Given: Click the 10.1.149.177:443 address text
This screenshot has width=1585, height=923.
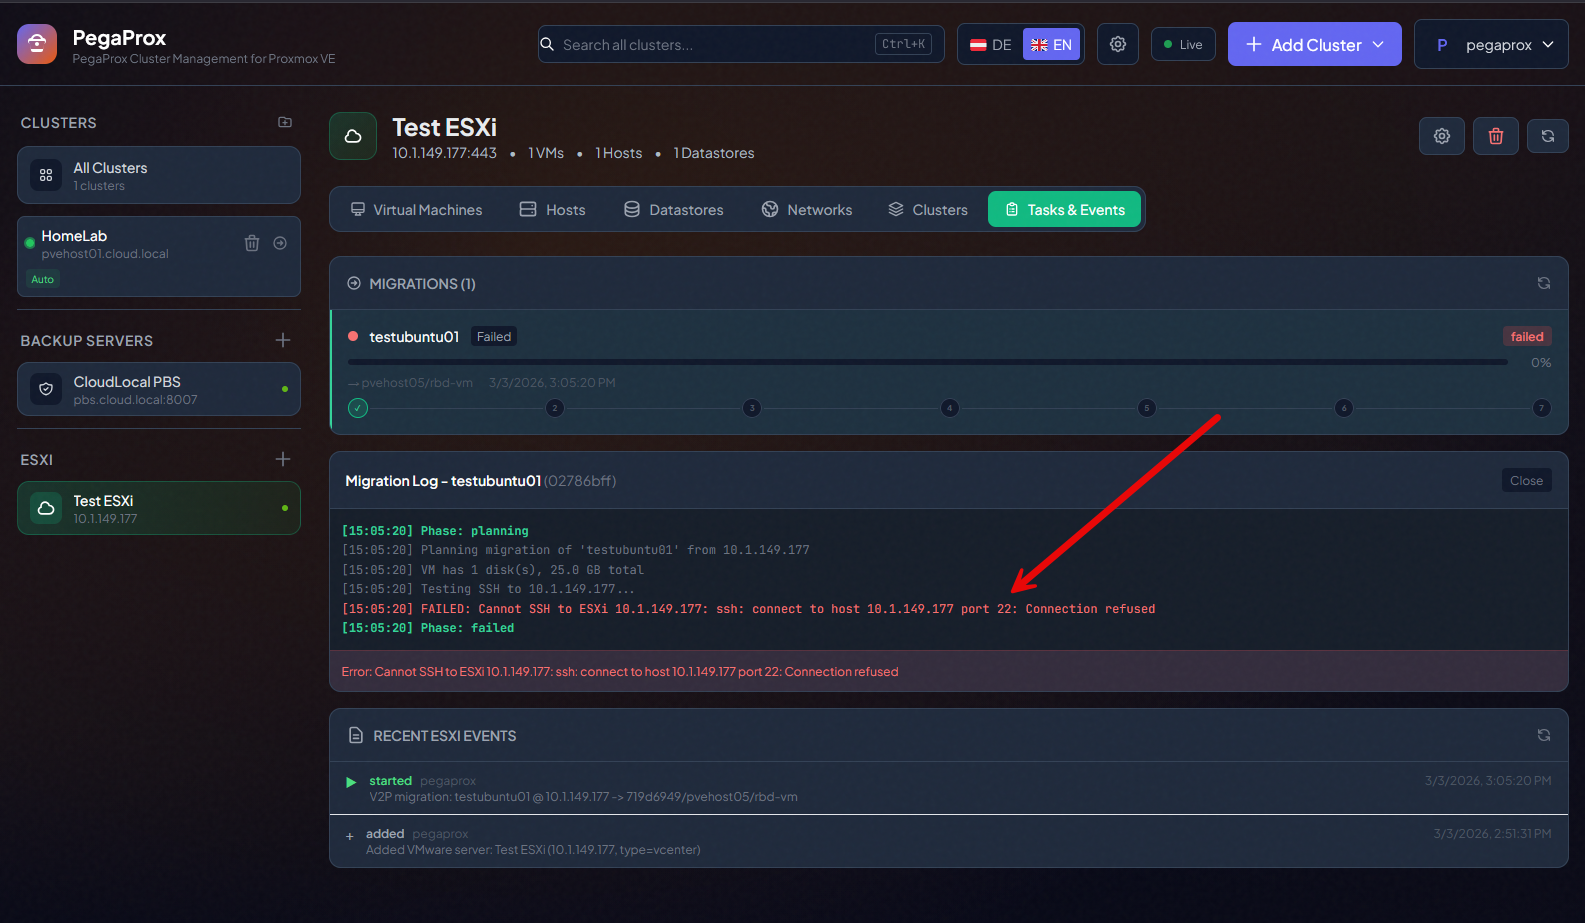Looking at the screenshot, I should [444, 153].
